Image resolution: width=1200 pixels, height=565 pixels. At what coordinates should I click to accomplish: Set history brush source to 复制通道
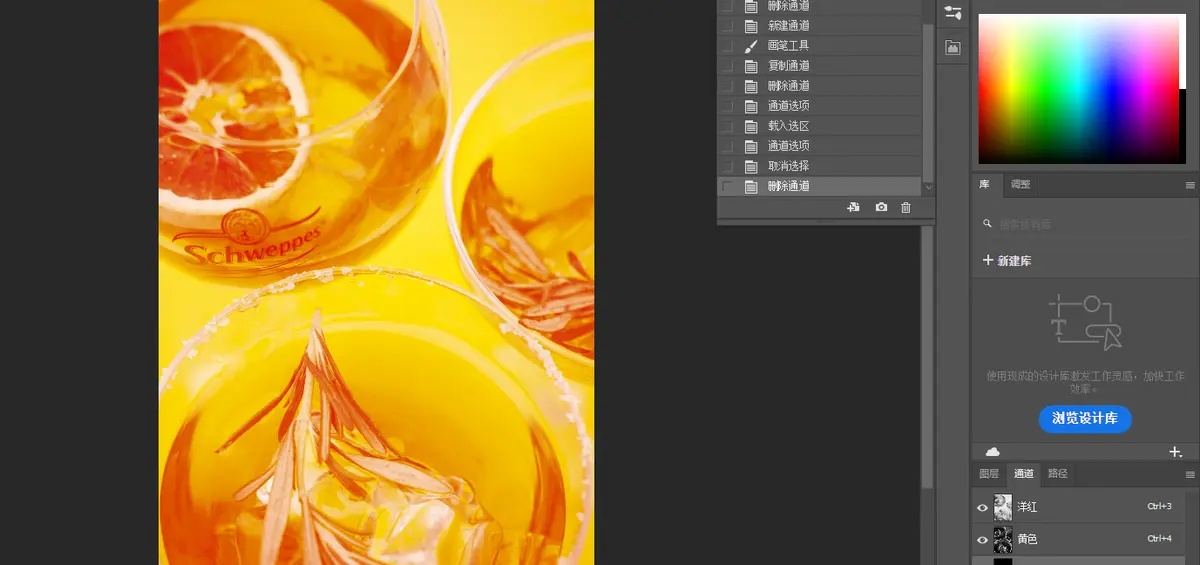pos(727,66)
